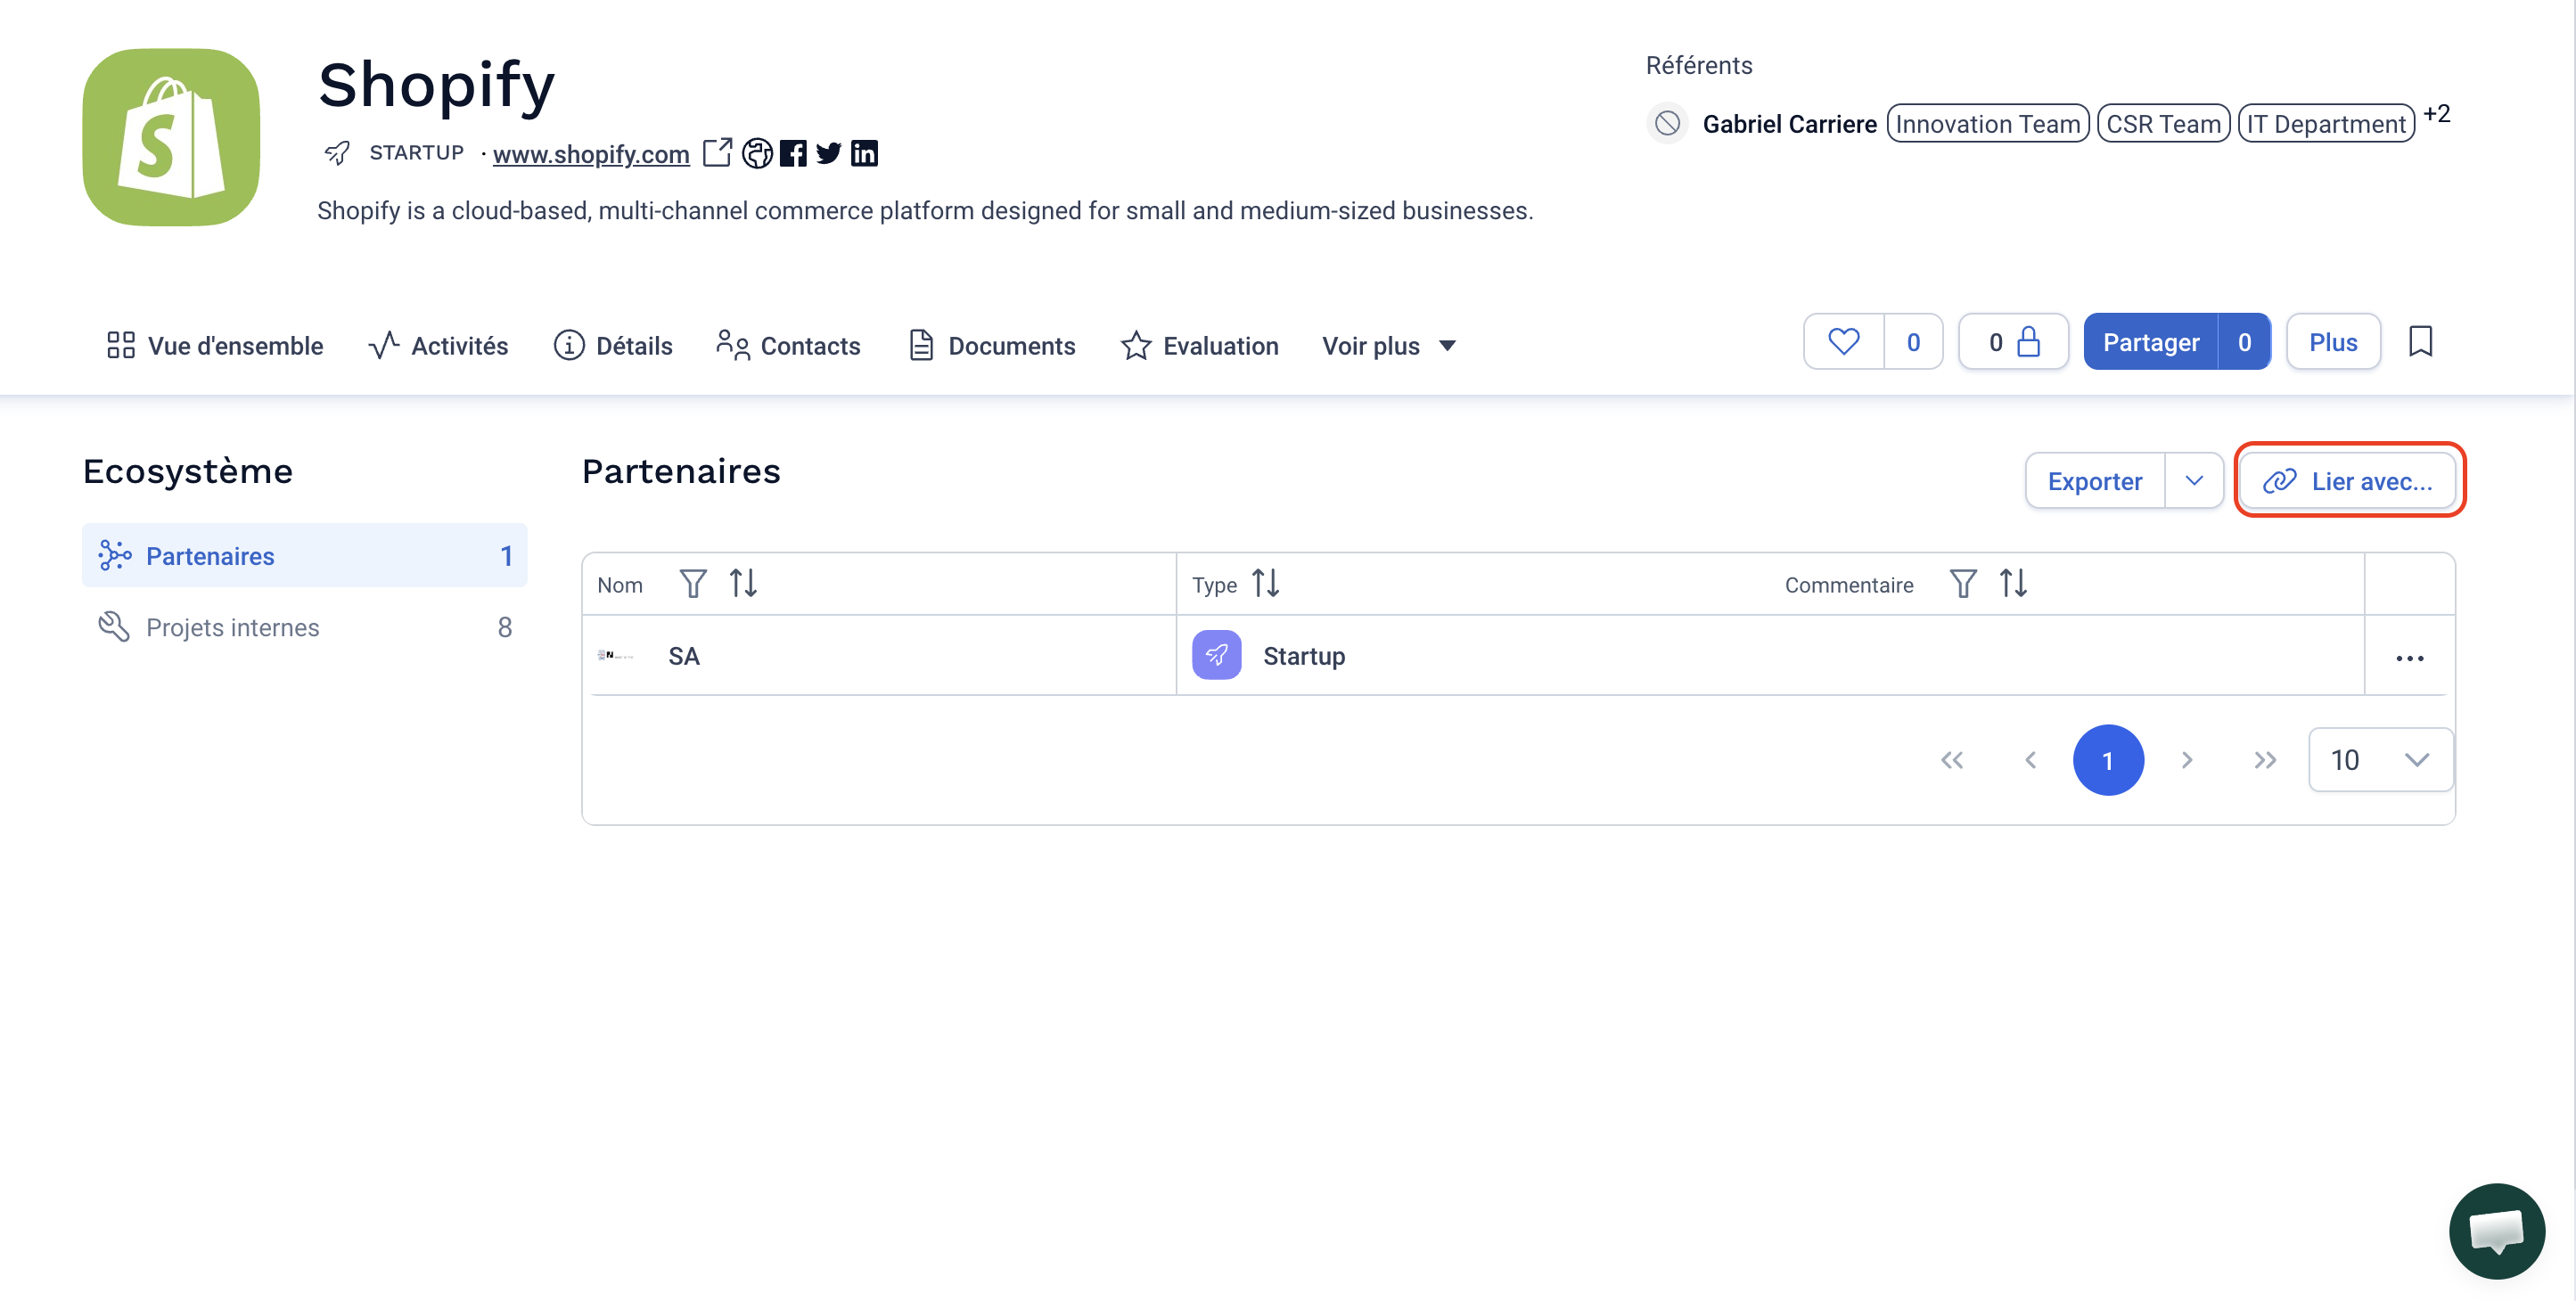This screenshot has width=2576, height=1301.
Task: Click the Shopify logo thumbnail
Action: pyautogui.click(x=171, y=137)
